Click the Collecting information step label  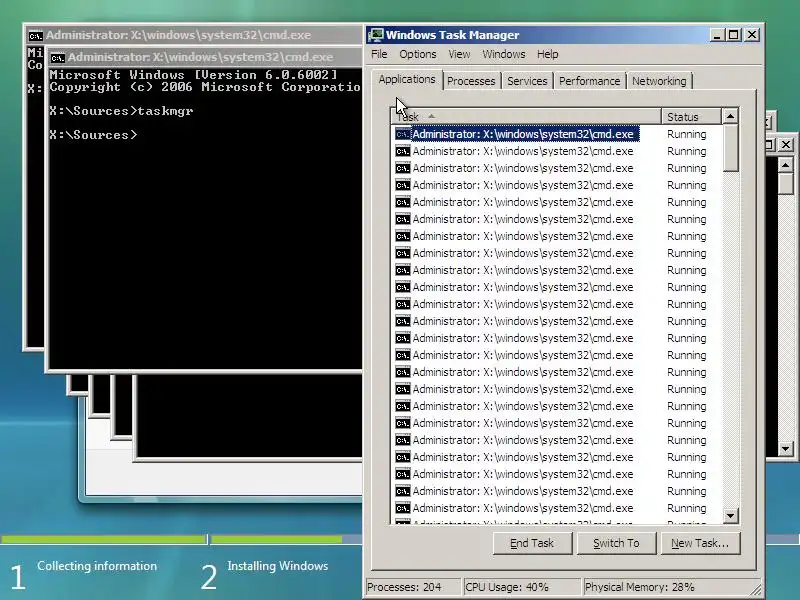(97, 566)
